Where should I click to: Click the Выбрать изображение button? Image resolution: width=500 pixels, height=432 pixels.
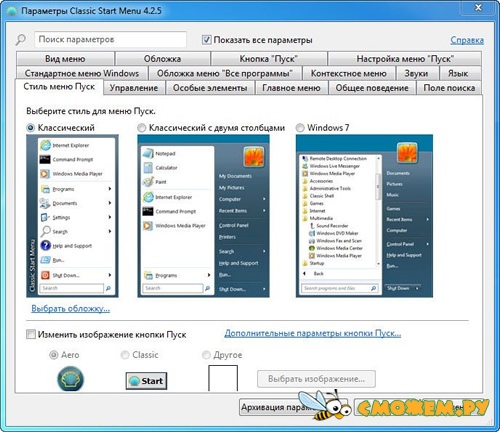coord(316,379)
